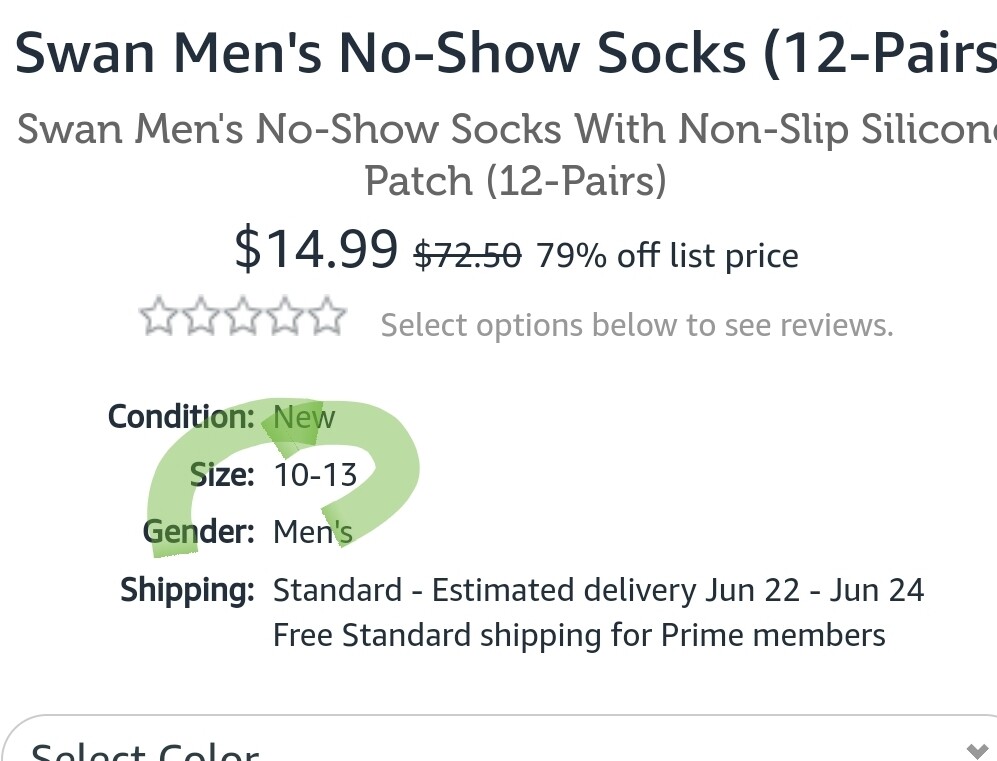Click 'Select options below to see reviews'
This screenshot has width=997, height=761.
tap(636, 325)
